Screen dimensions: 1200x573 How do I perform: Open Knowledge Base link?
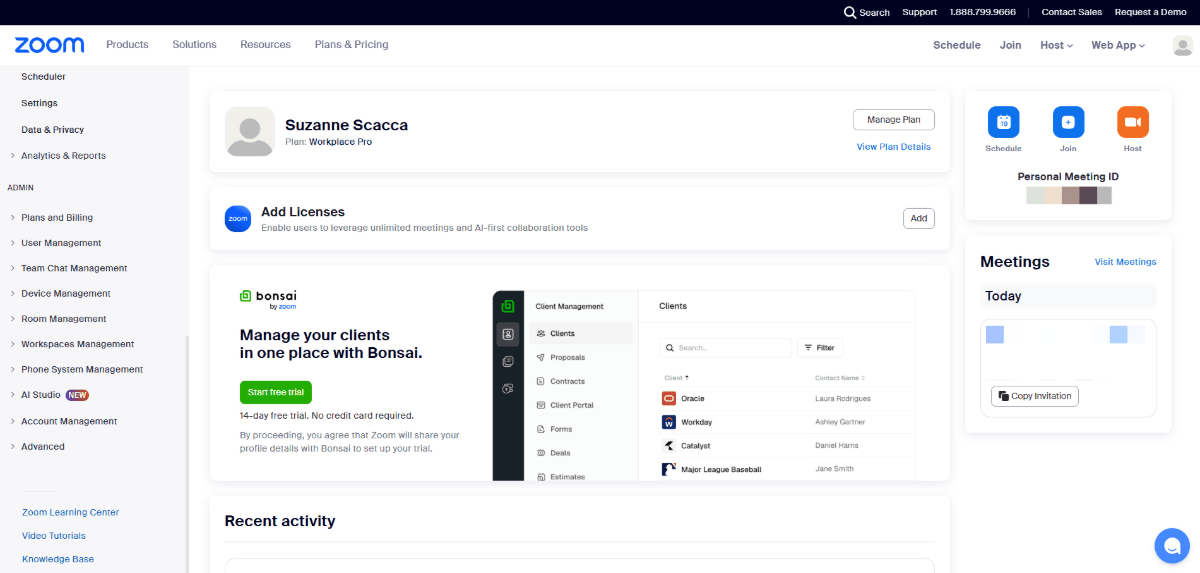(x=58, y=559)
